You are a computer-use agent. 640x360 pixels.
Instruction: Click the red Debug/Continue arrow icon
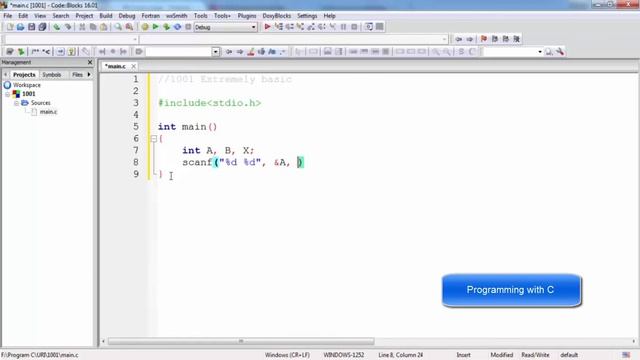[x=267, y=27]
